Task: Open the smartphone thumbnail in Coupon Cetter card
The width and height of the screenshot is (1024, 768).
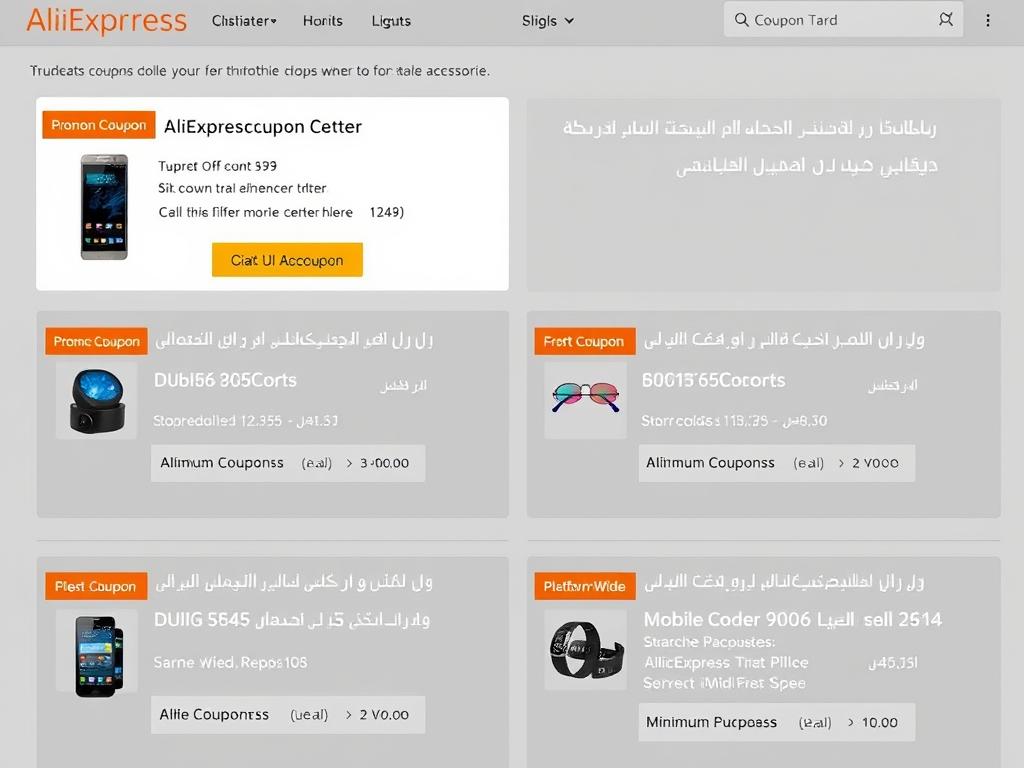Action: [x=104, y=207]
